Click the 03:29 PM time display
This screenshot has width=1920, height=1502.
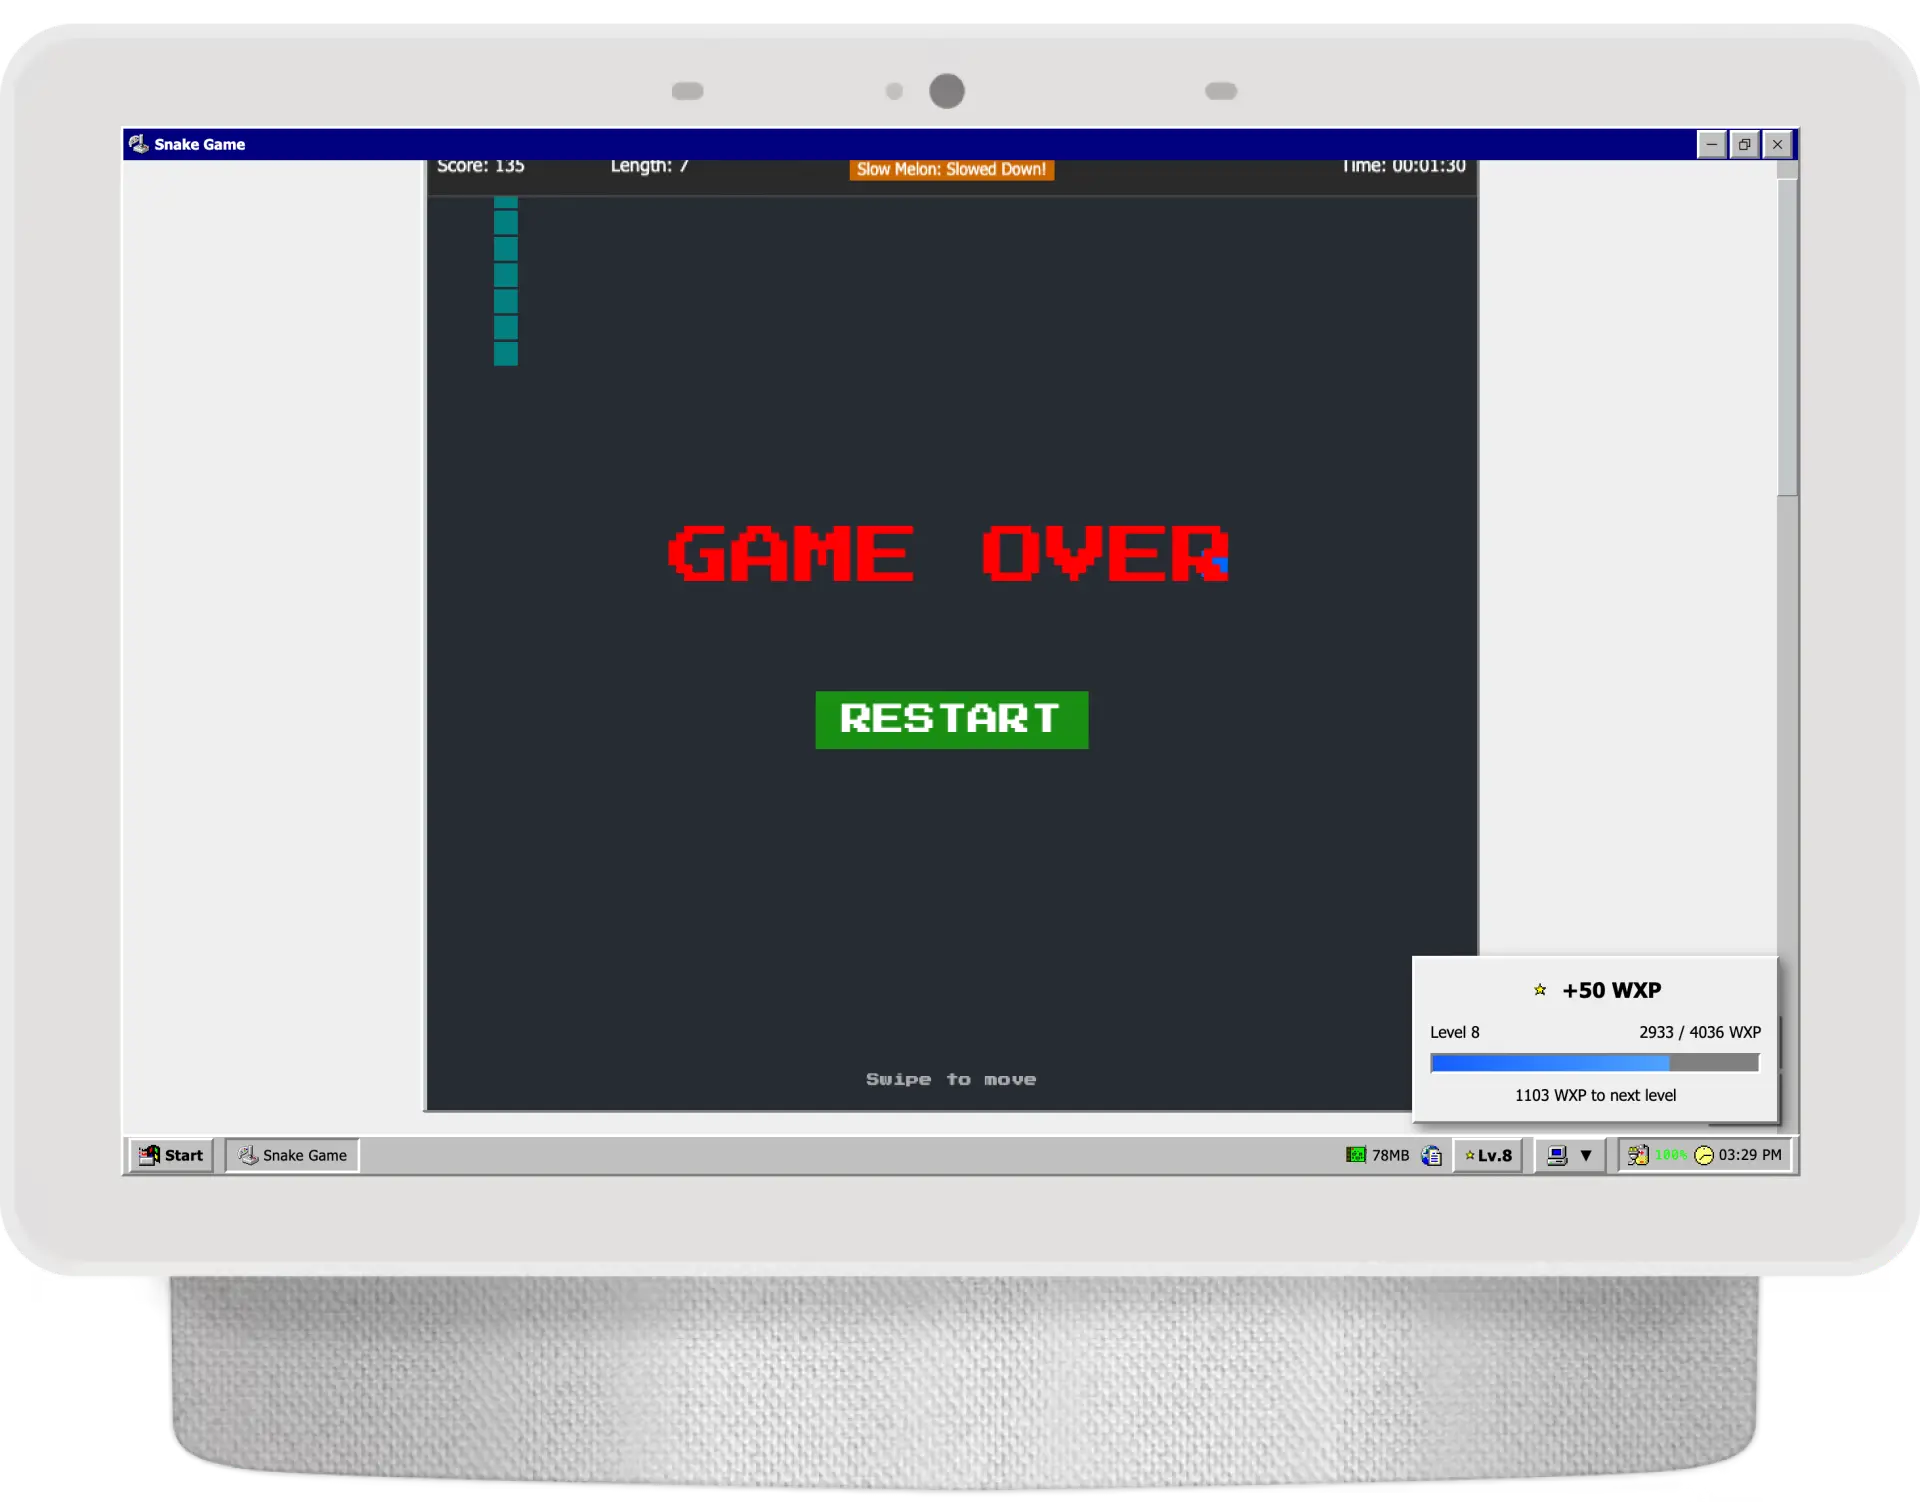1748,1155
